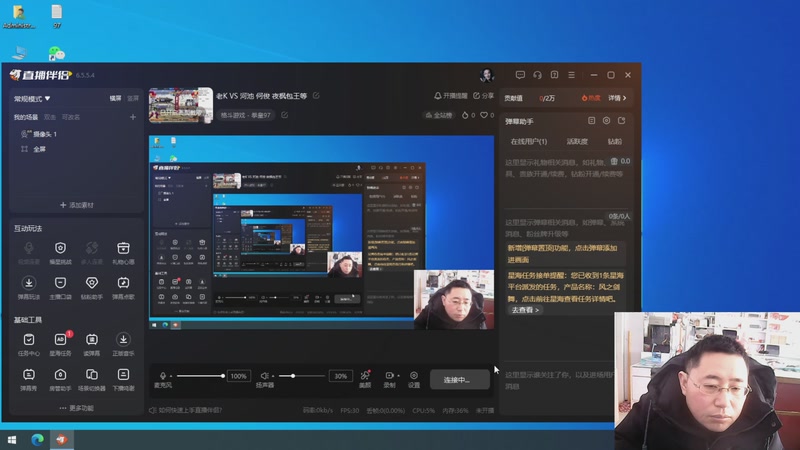800x450 pixels.
Task: Open the 下播鸣谢 tool icon
Action: [x=123, y=375]
